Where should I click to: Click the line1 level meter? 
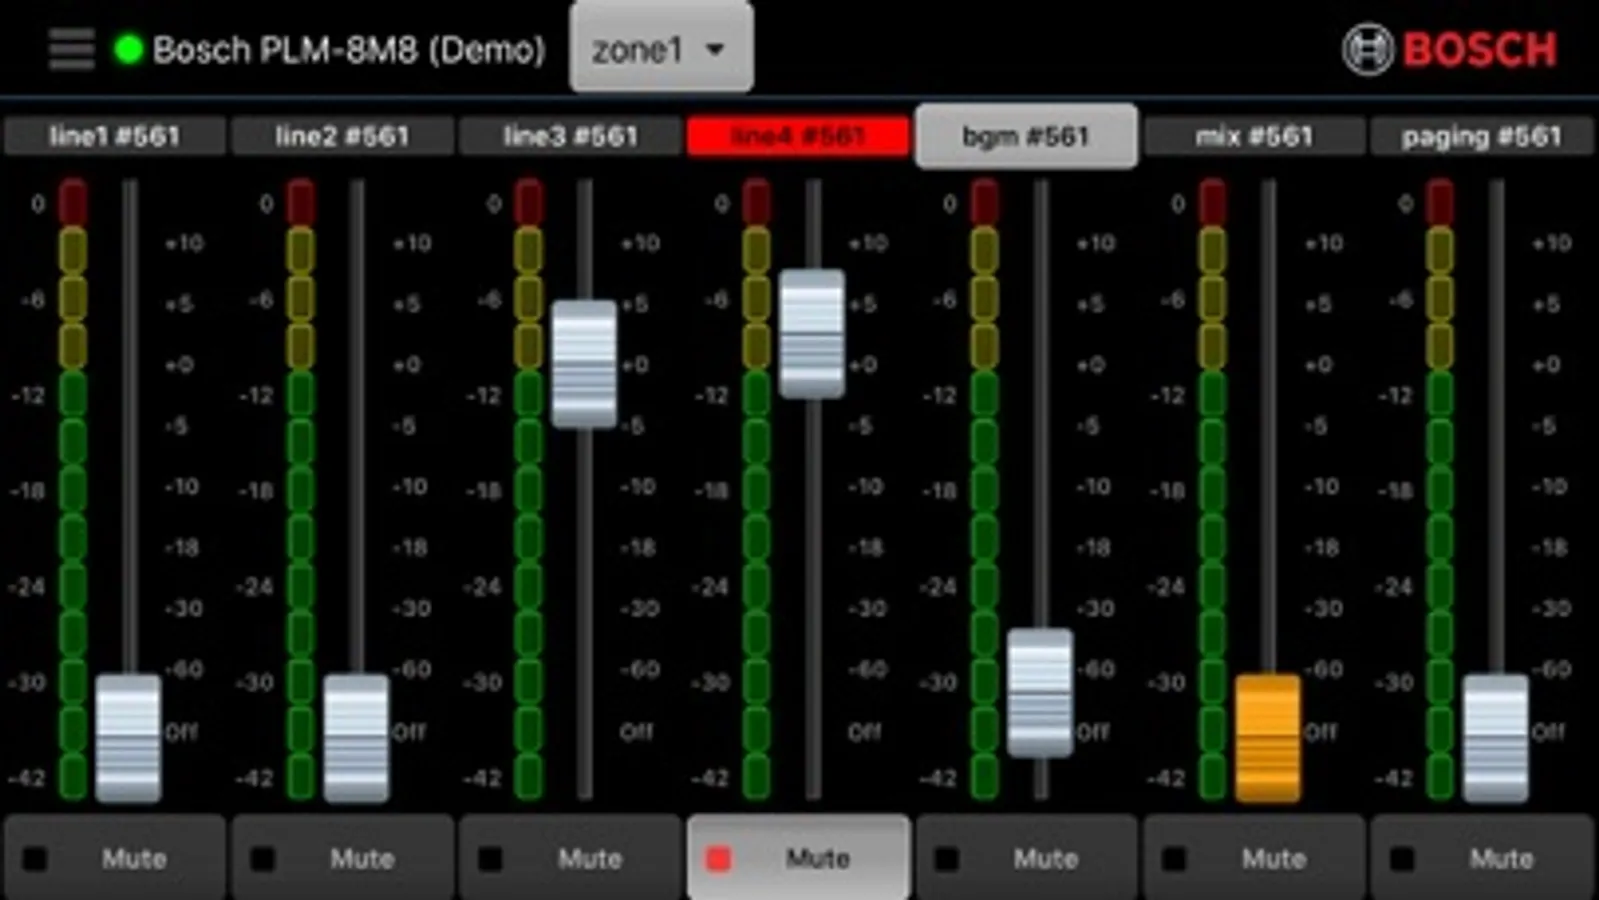point(73,490)
